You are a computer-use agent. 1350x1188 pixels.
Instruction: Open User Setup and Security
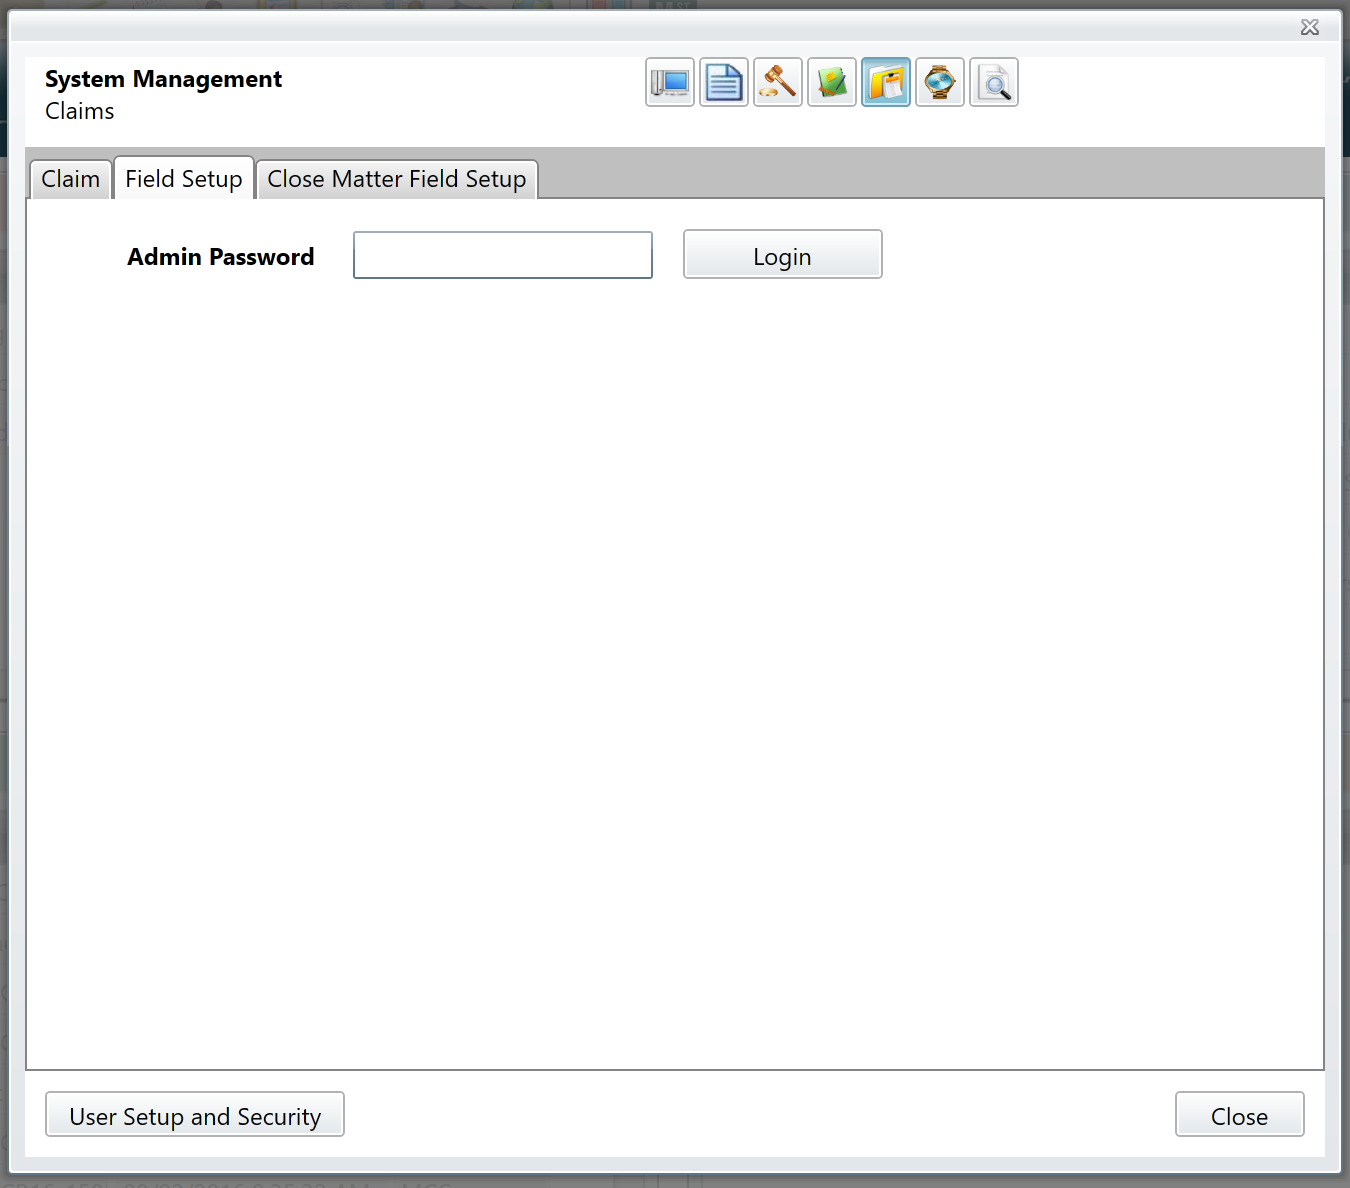click(x=195, y=1115)
